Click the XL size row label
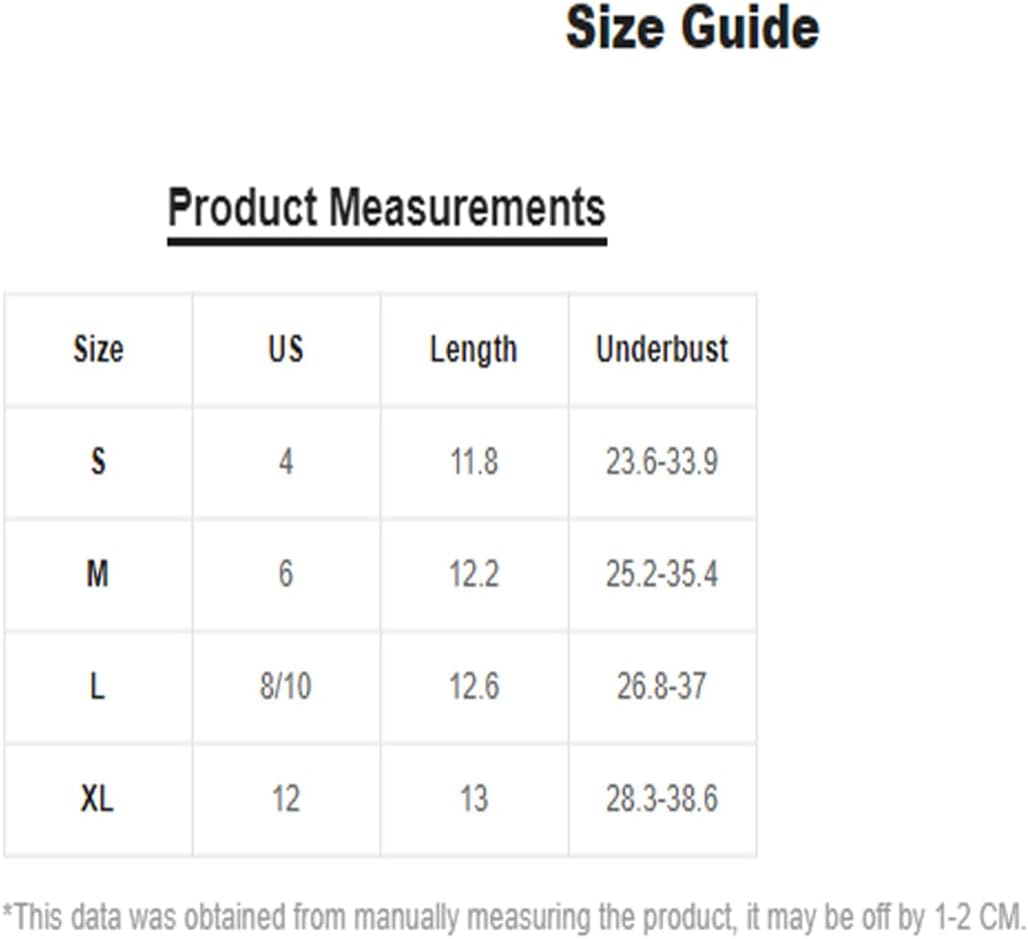 tap(97, 799)
